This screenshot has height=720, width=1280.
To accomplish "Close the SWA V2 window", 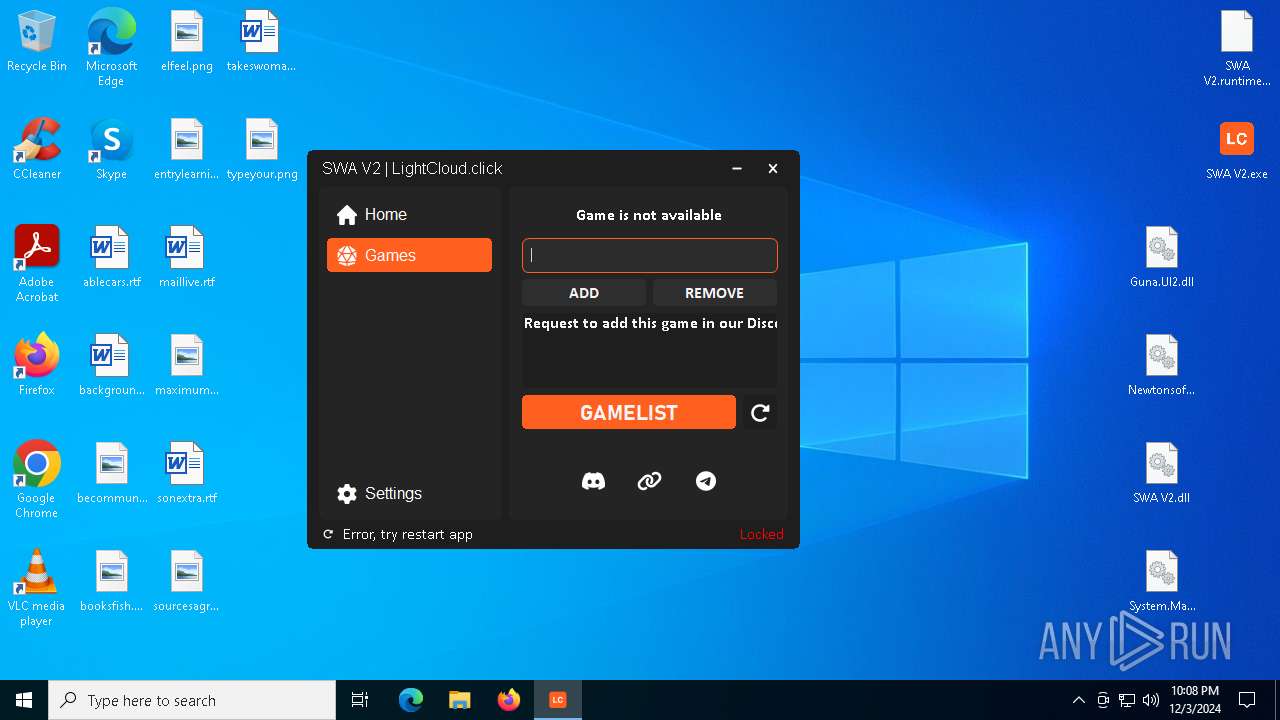I will pos(773,168).
